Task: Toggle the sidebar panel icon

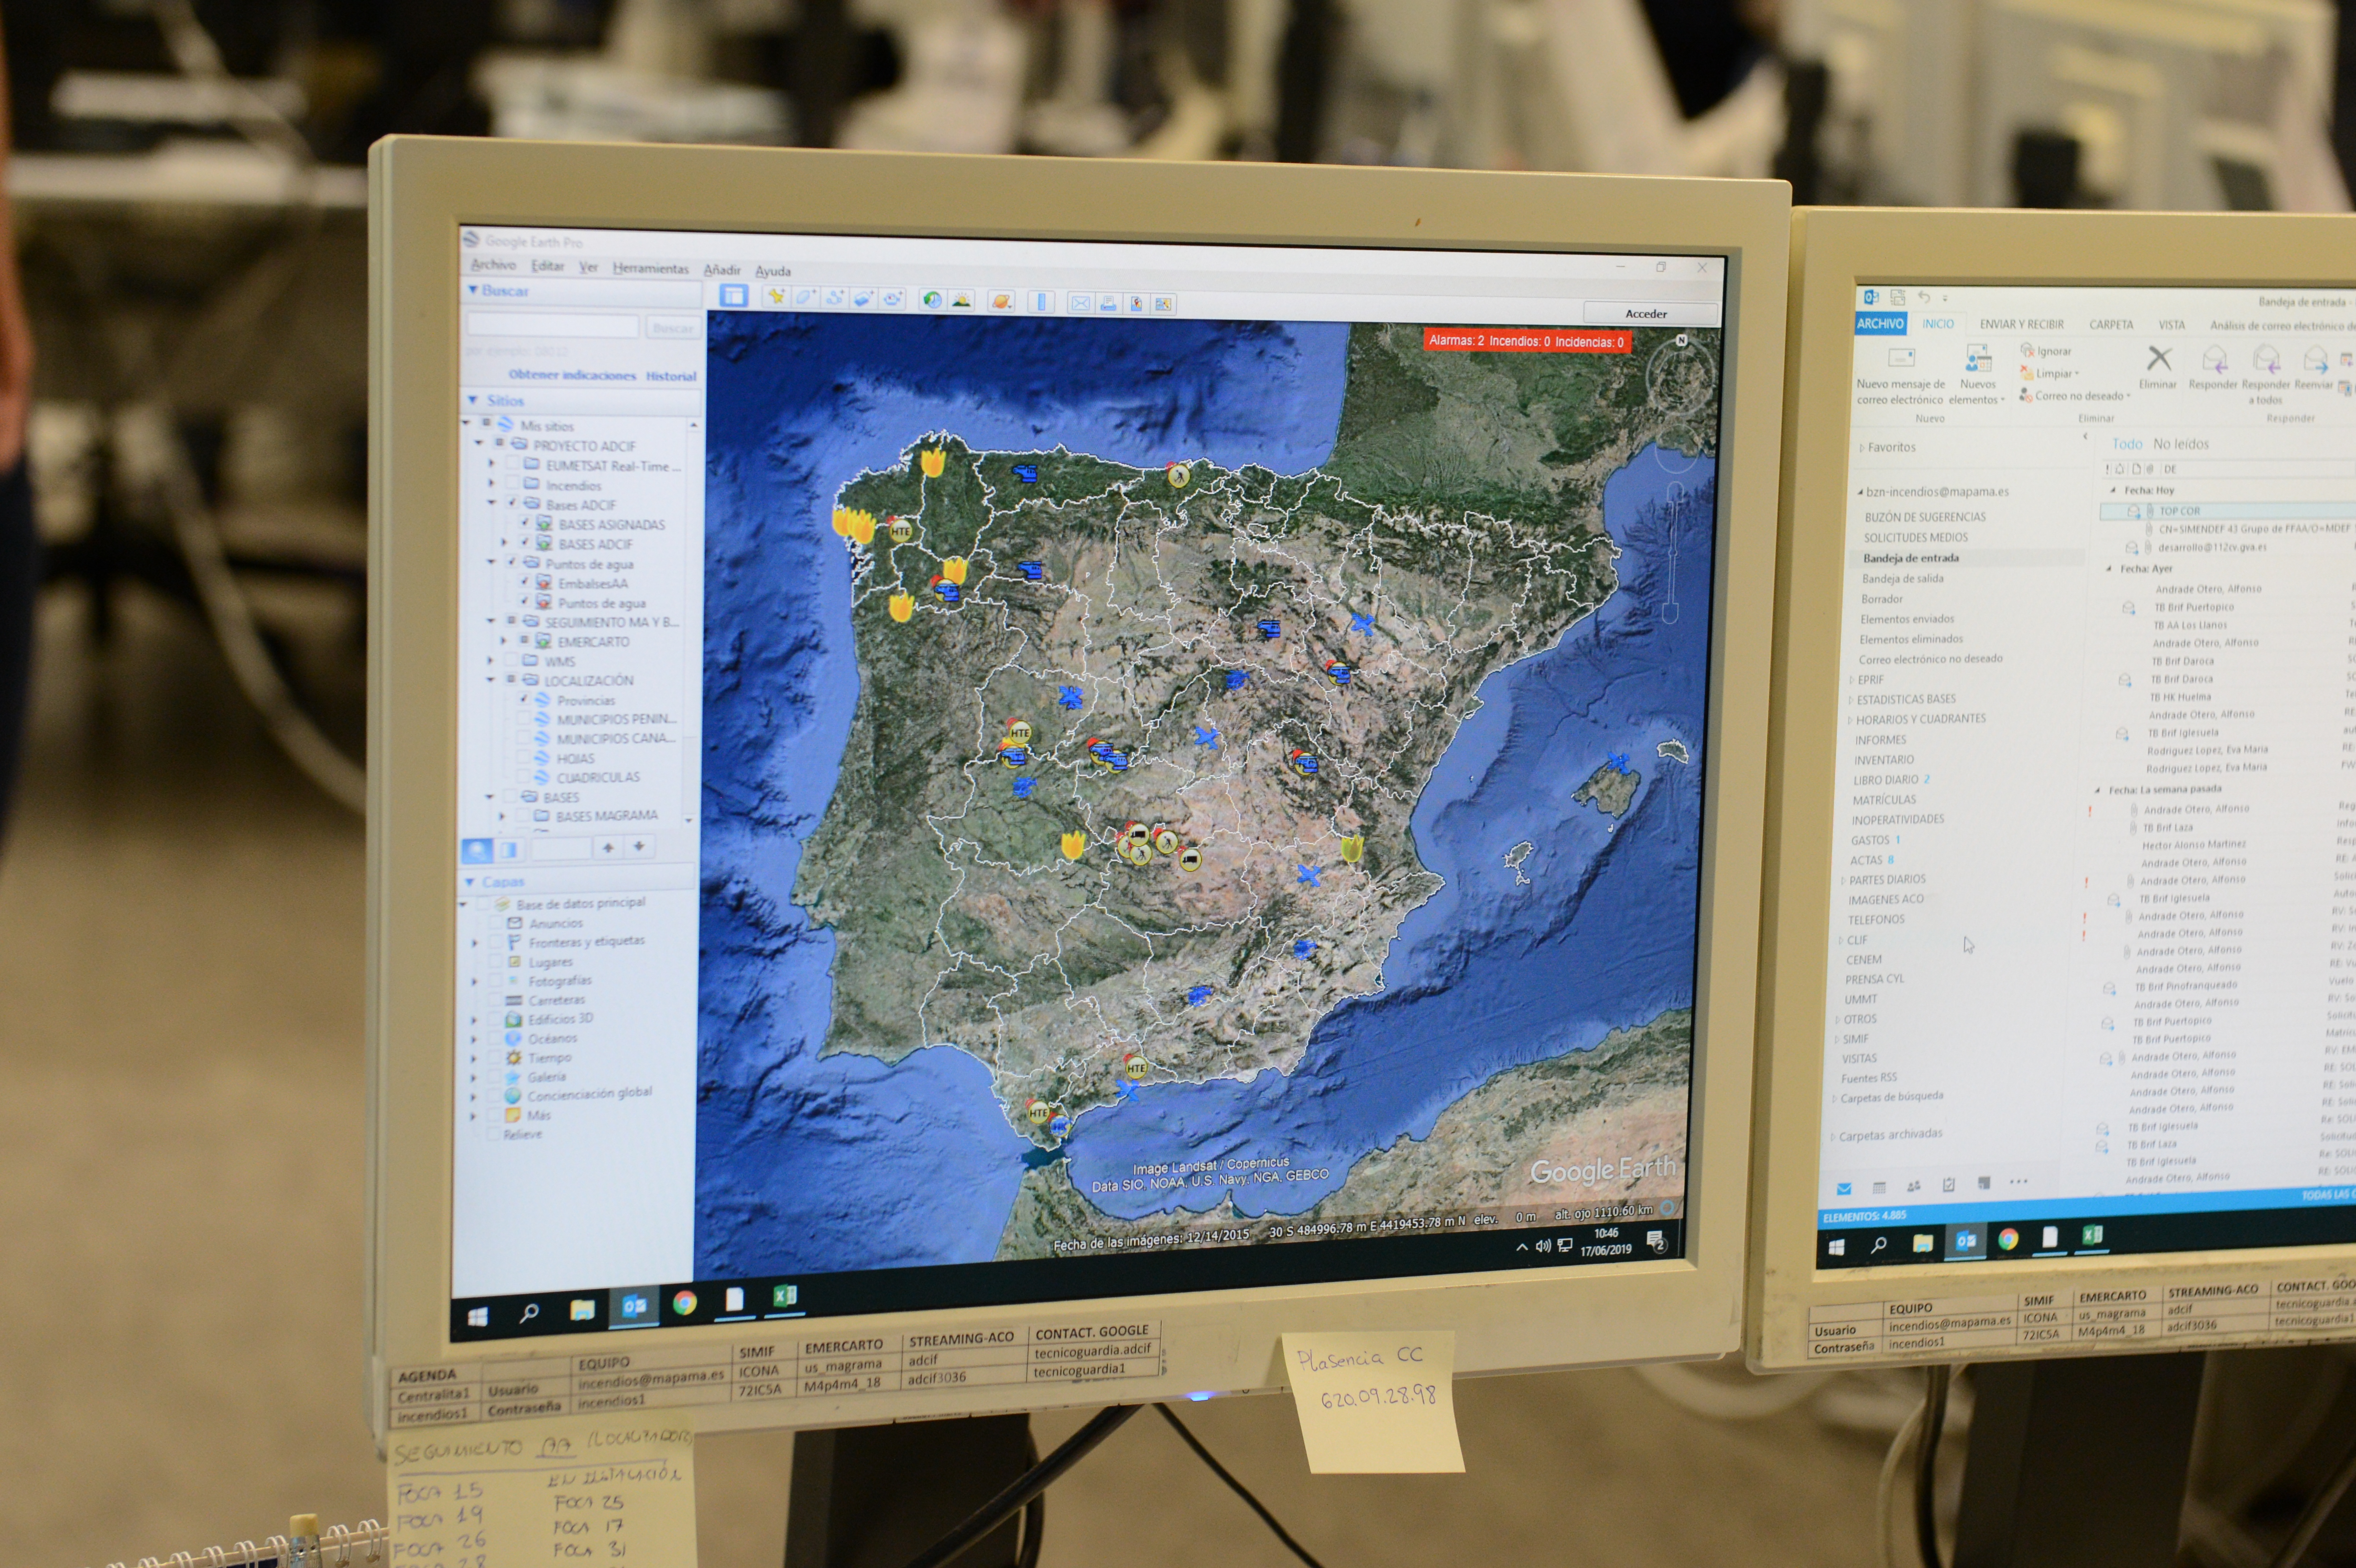Action: [x=734, y=296]
